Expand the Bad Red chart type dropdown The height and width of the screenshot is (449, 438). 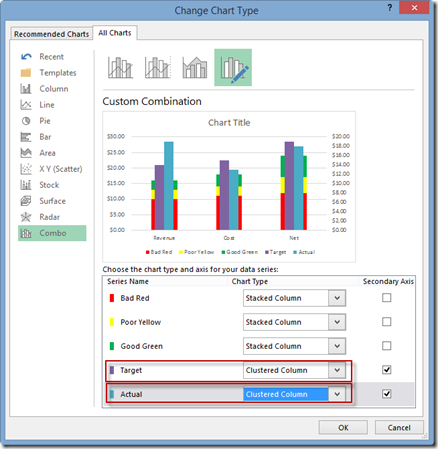(x=337, y=298)
